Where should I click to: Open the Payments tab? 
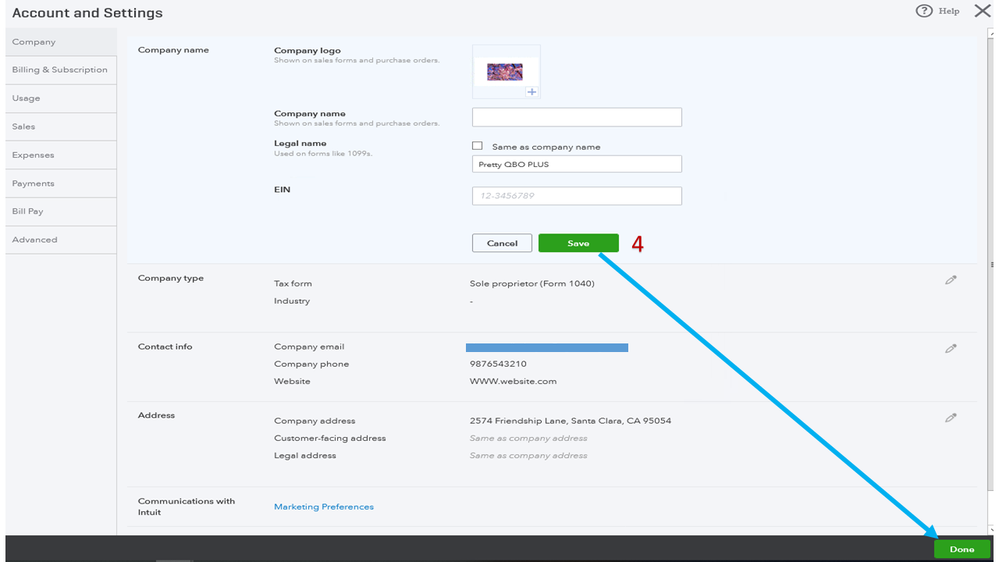pyautogui.click(x=61, y=184)
